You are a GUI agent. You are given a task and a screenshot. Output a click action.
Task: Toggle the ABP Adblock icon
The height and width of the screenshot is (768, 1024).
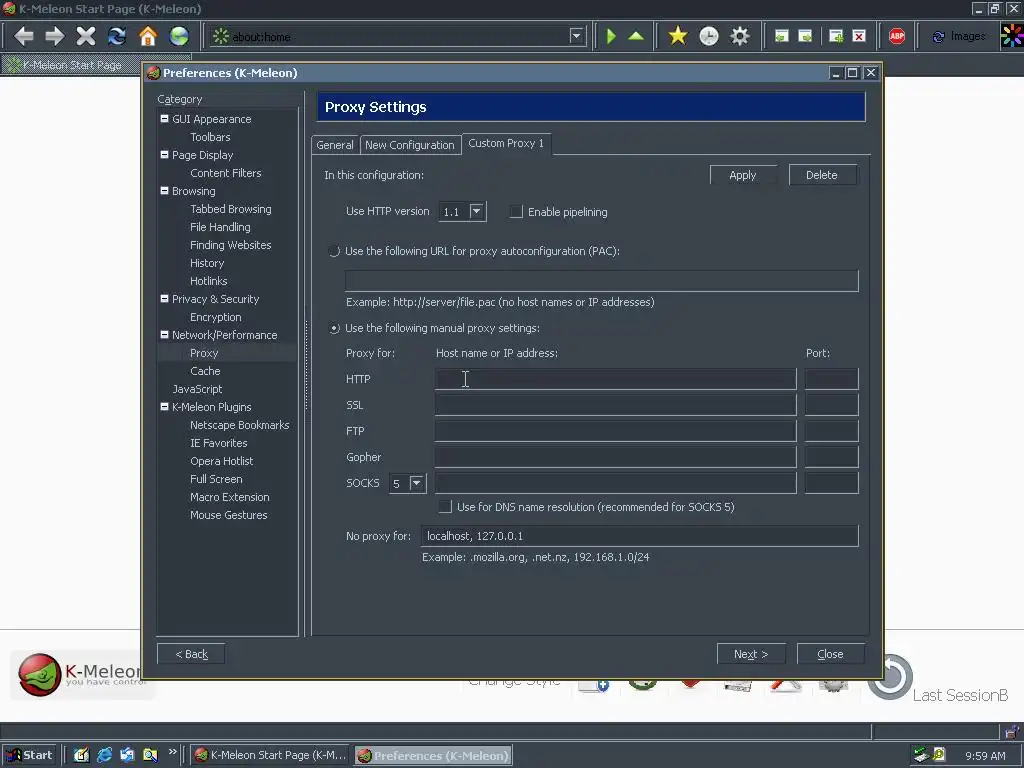(x=897, y=36)
